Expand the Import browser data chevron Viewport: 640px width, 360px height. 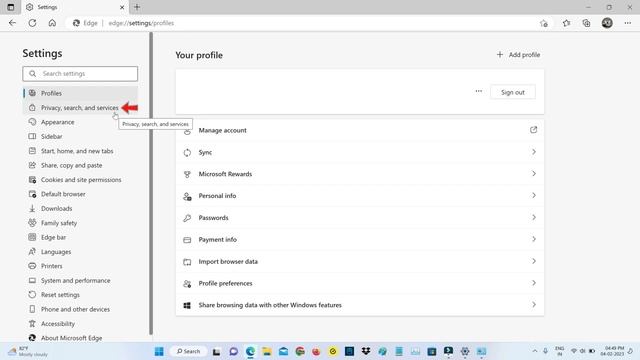(534, 261)
